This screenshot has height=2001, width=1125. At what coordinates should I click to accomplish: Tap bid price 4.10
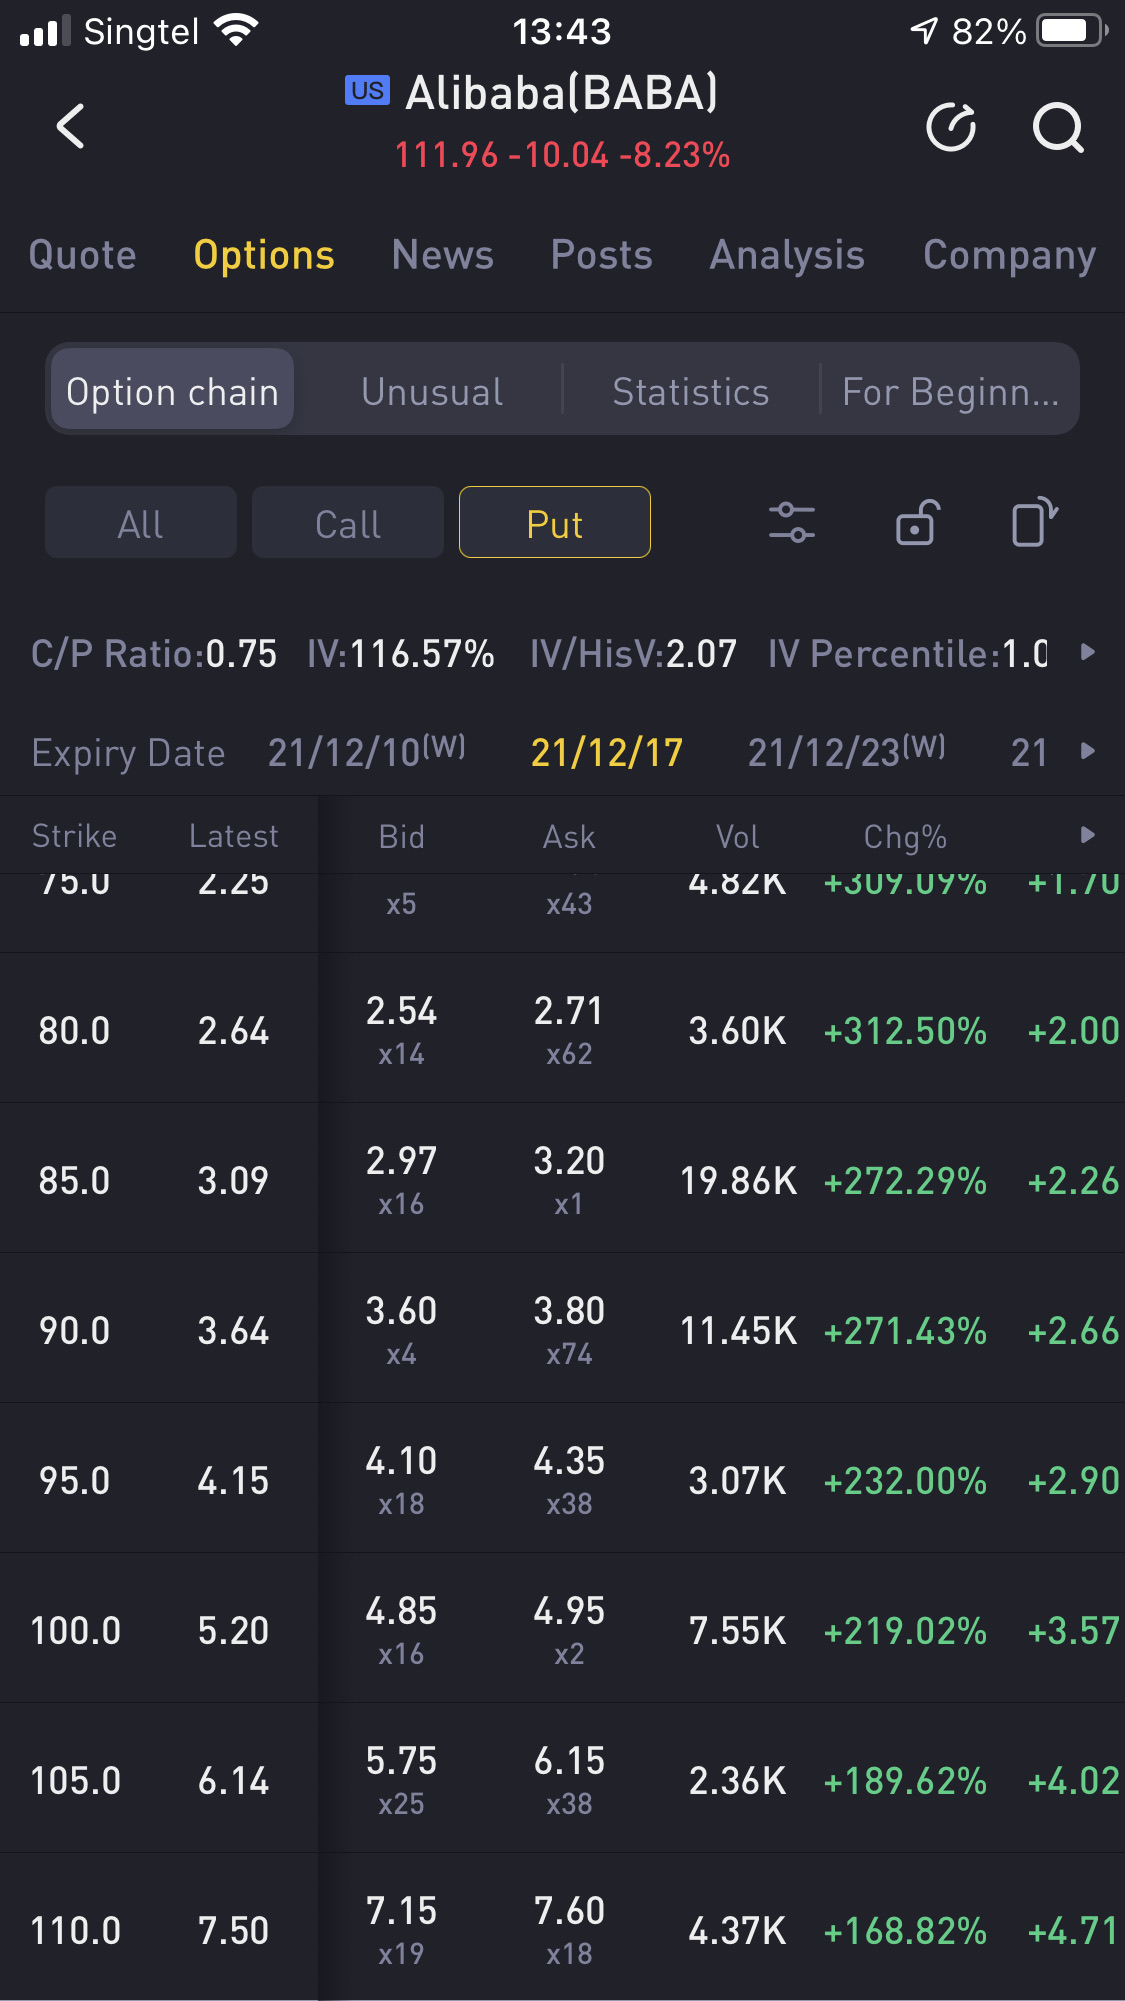pos(402,1461)
